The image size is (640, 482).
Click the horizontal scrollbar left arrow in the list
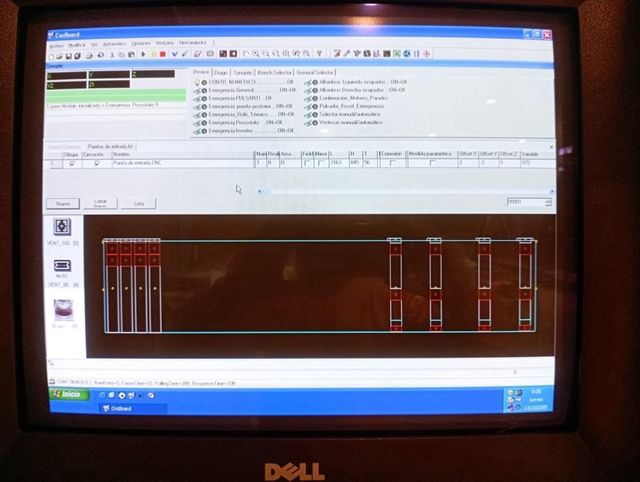pyautogui.click(x=260, y=191)
